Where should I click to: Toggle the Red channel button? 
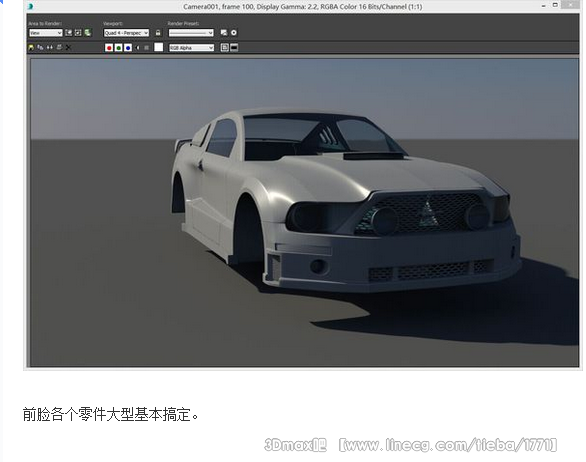[109, 47]
